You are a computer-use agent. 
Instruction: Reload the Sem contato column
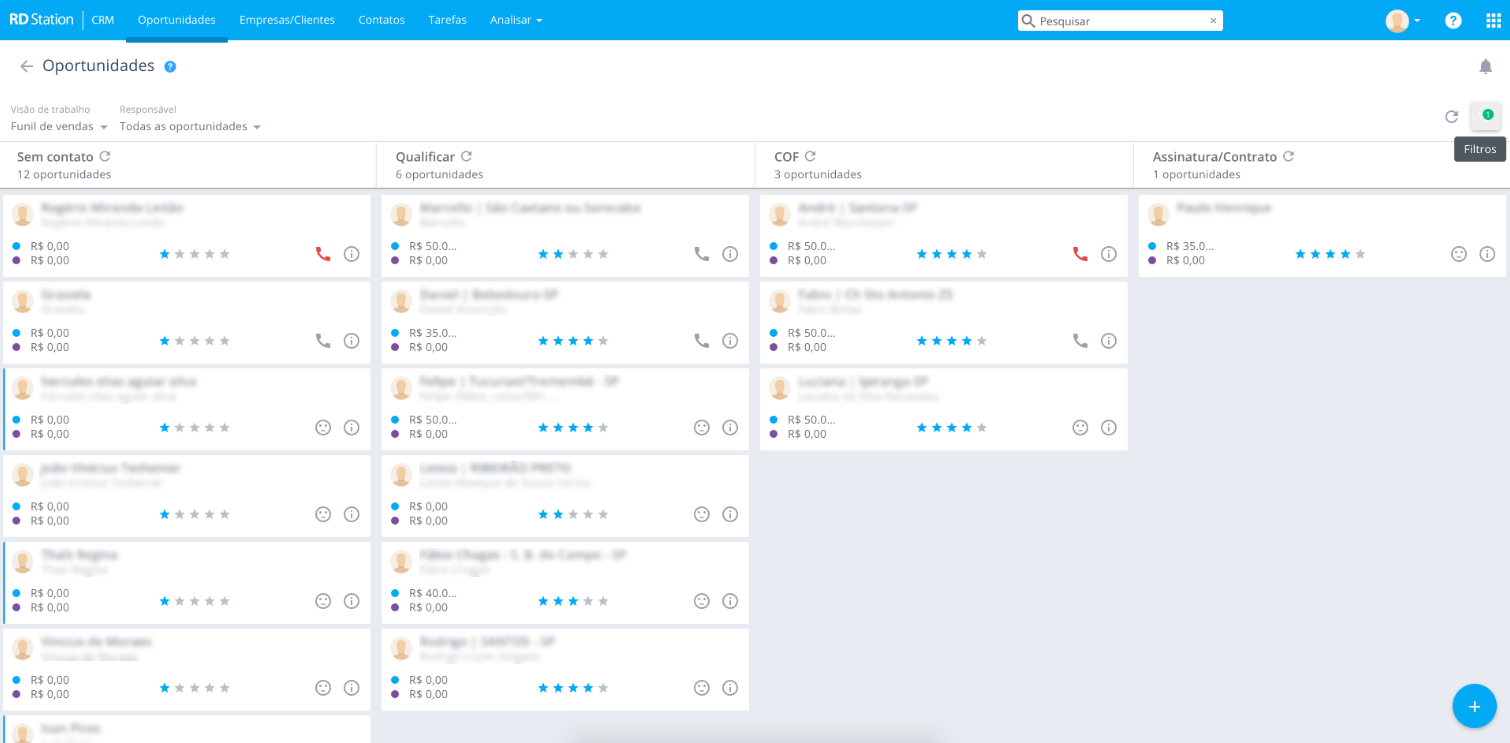(105, 156)
